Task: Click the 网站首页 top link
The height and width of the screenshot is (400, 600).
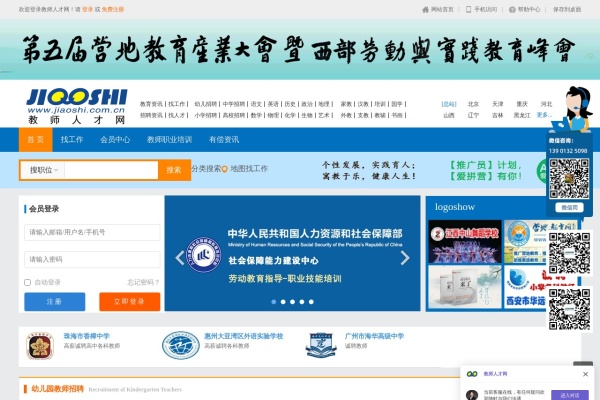Action: point(442,10)
